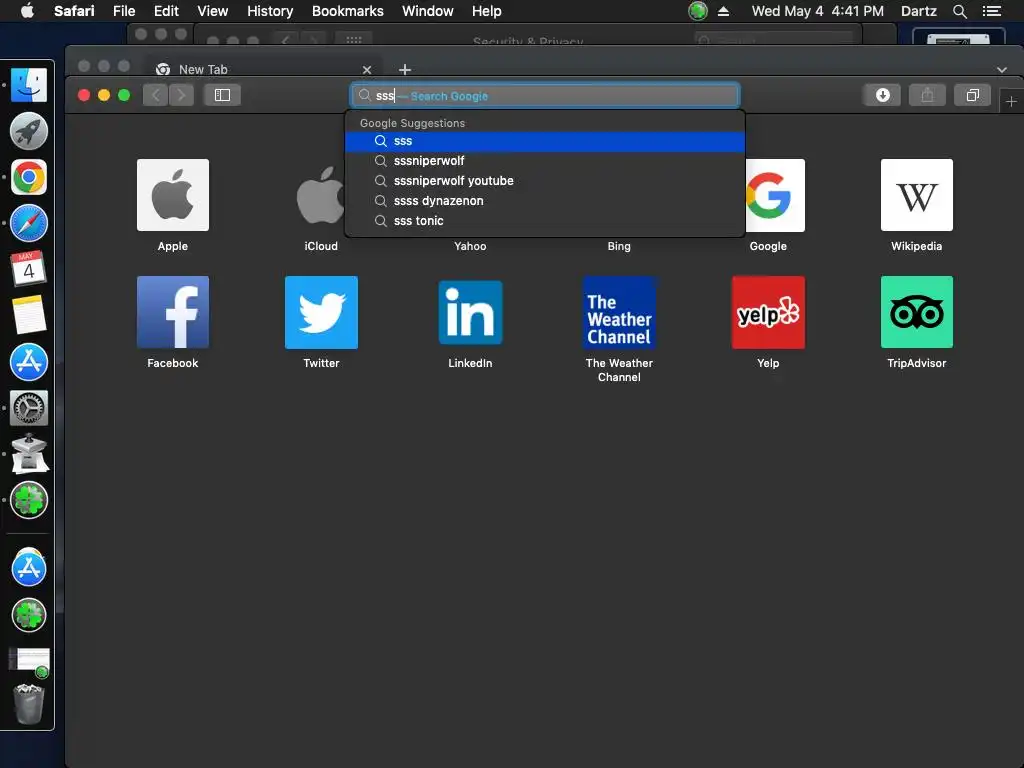
Task: Open the Apple favorite tile
Action: tap(172, 195)
